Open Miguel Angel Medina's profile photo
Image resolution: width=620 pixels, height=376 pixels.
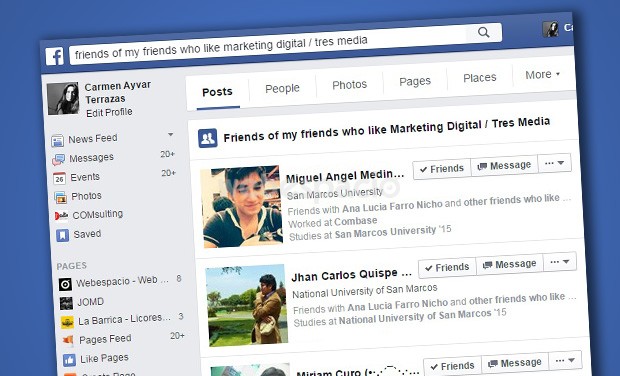(242, 206)
